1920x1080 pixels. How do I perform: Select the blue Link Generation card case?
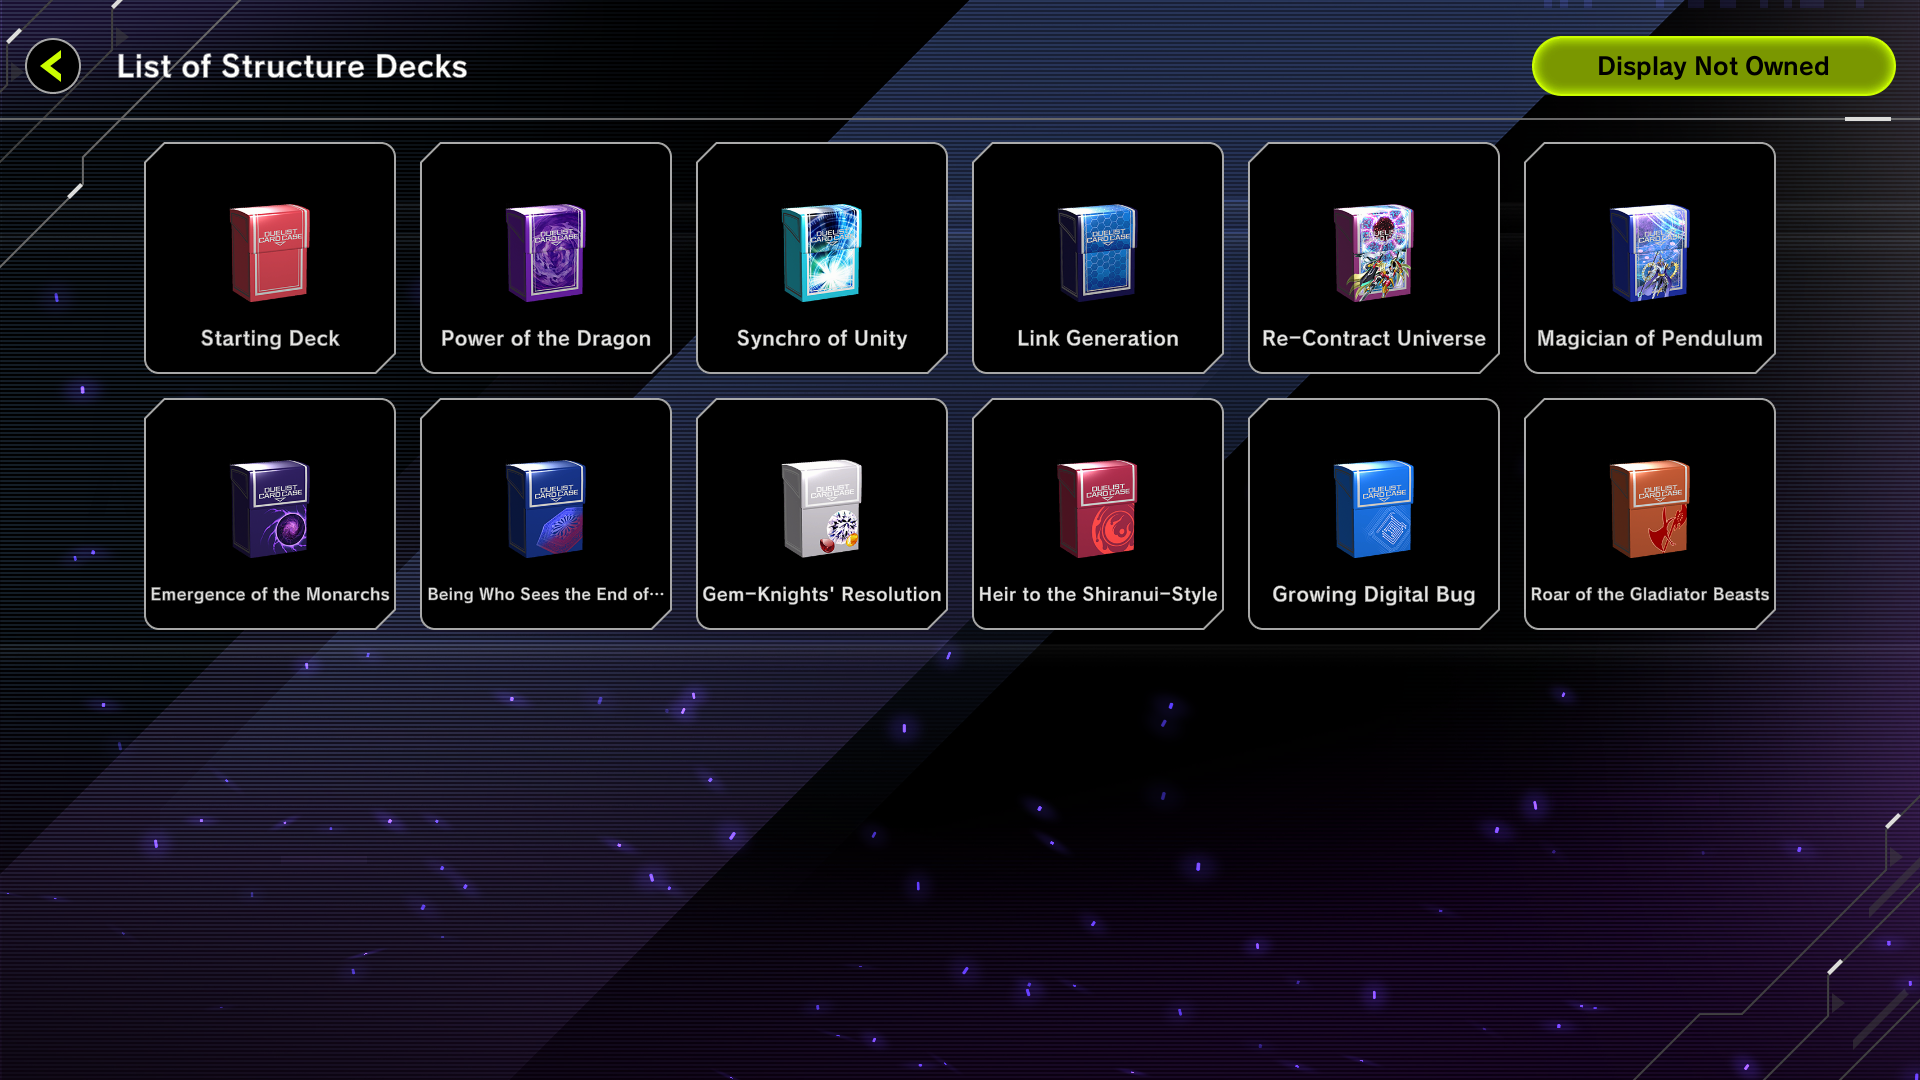tap(1098, 253)
